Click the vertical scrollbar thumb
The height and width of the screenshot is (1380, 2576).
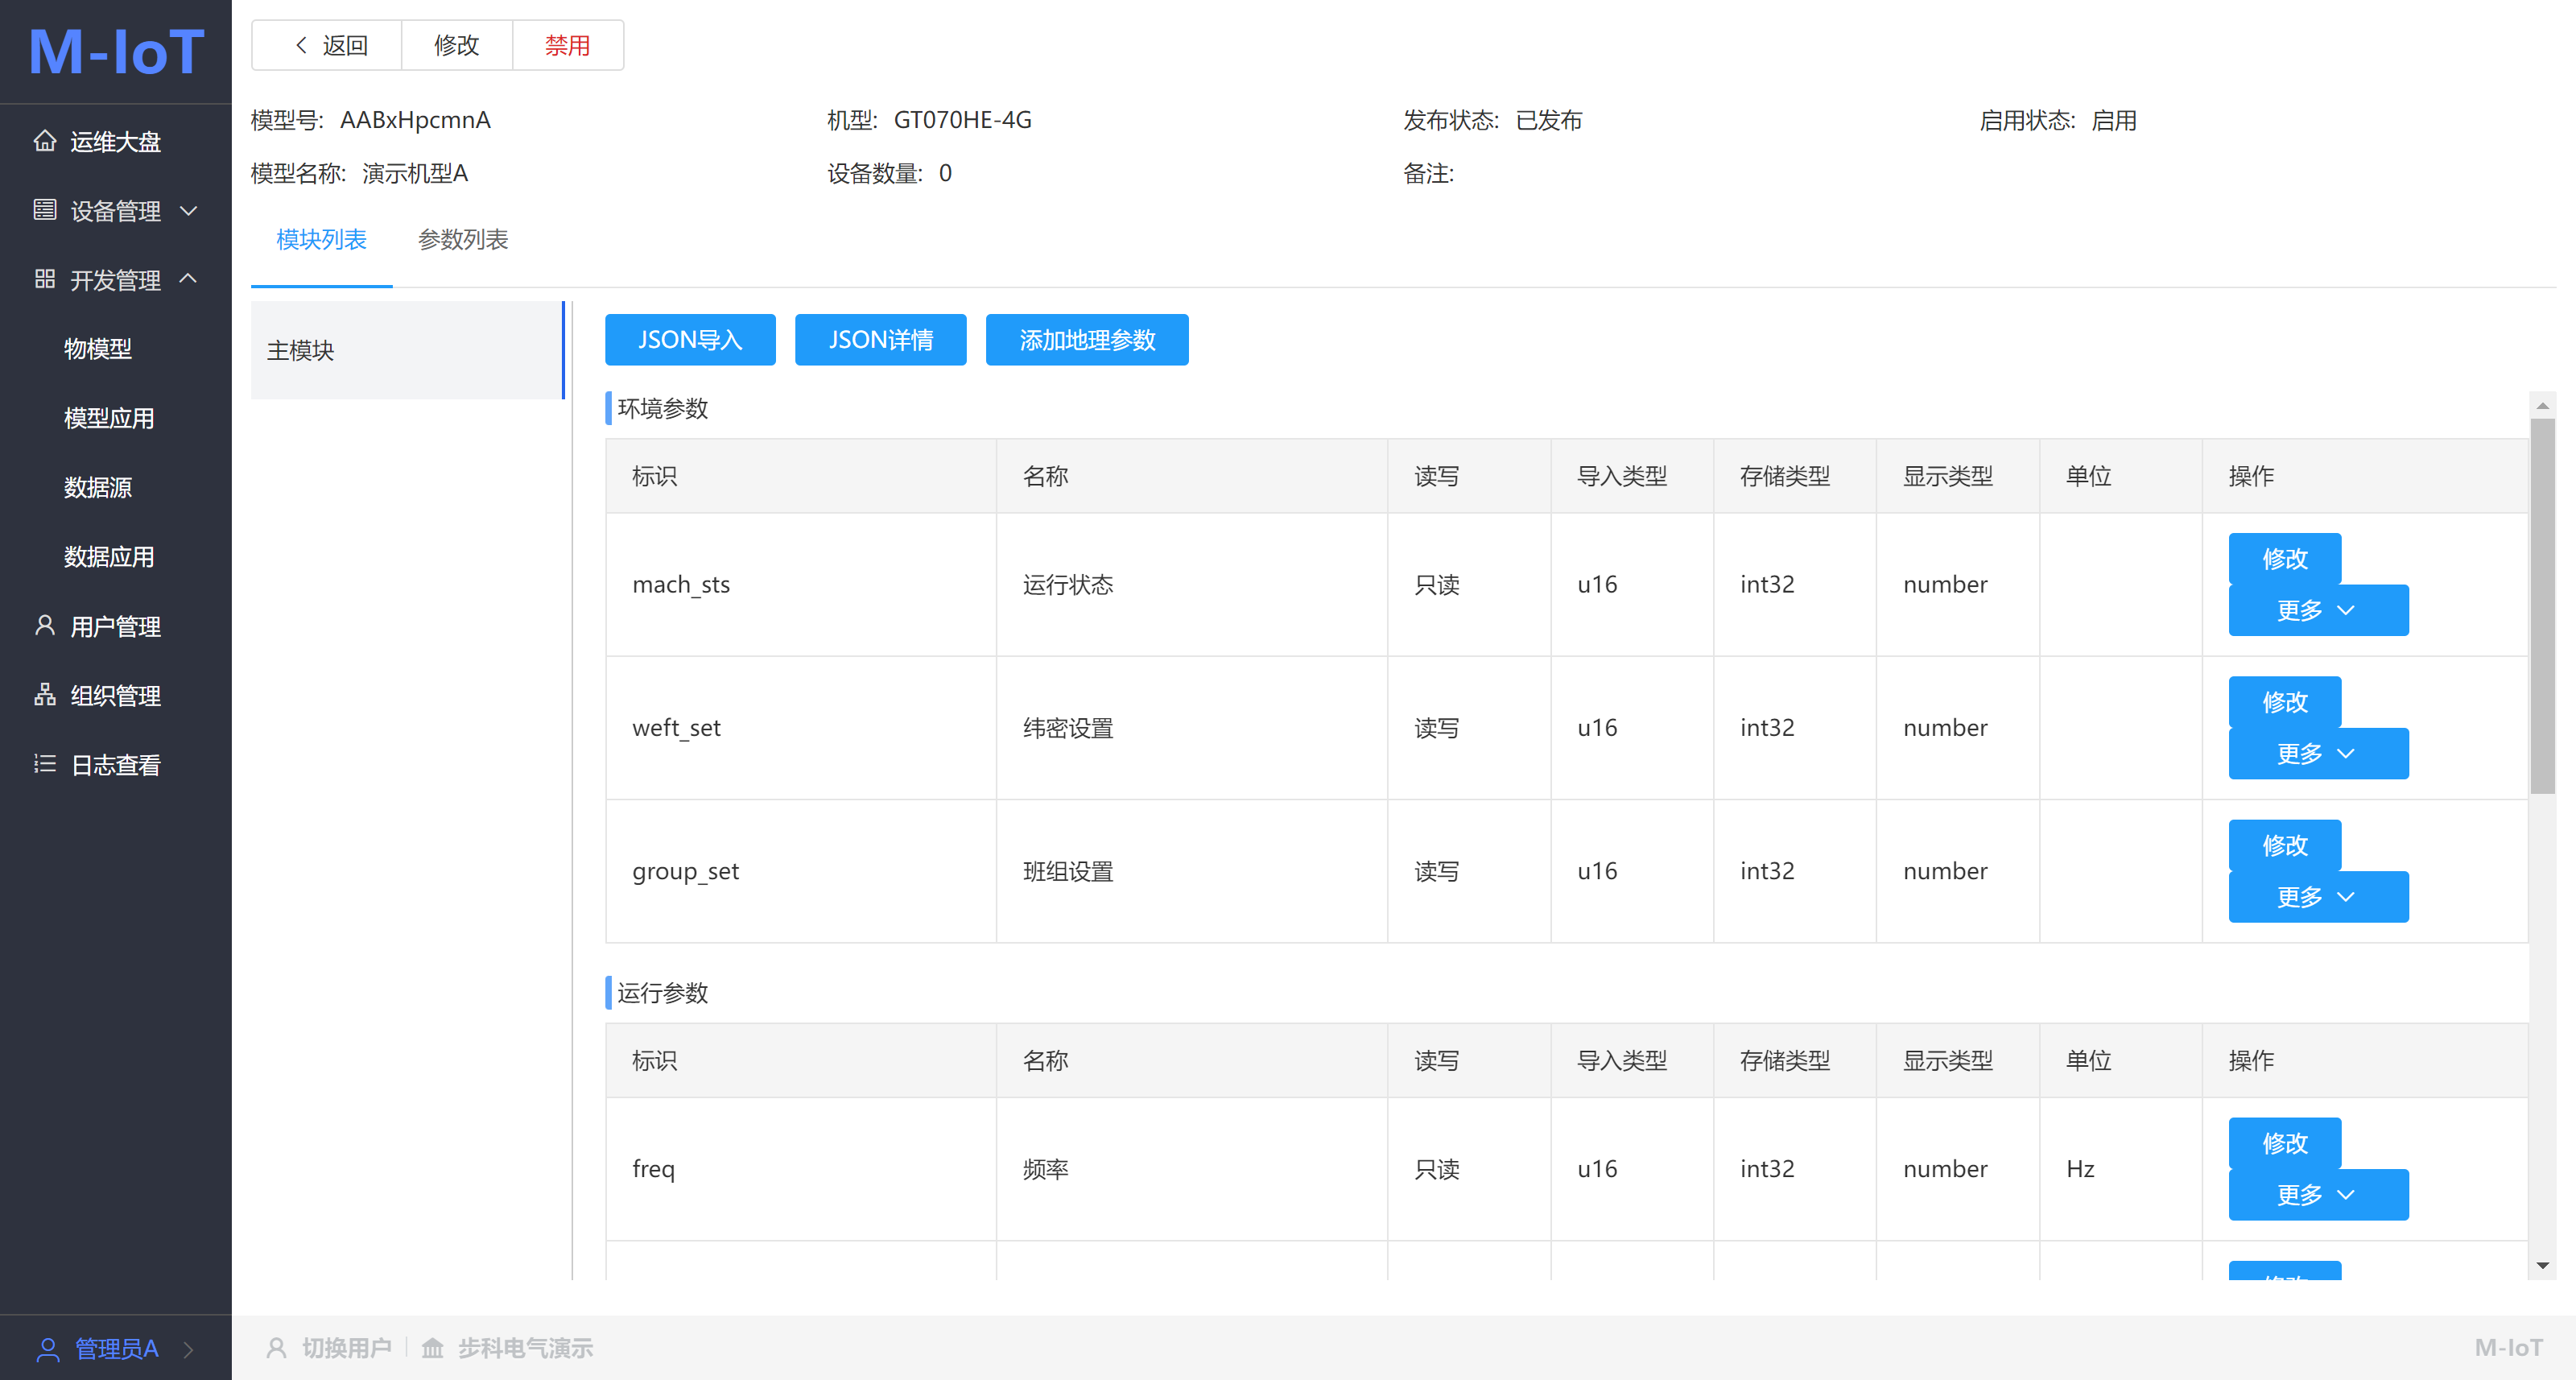coord(2542,606)
